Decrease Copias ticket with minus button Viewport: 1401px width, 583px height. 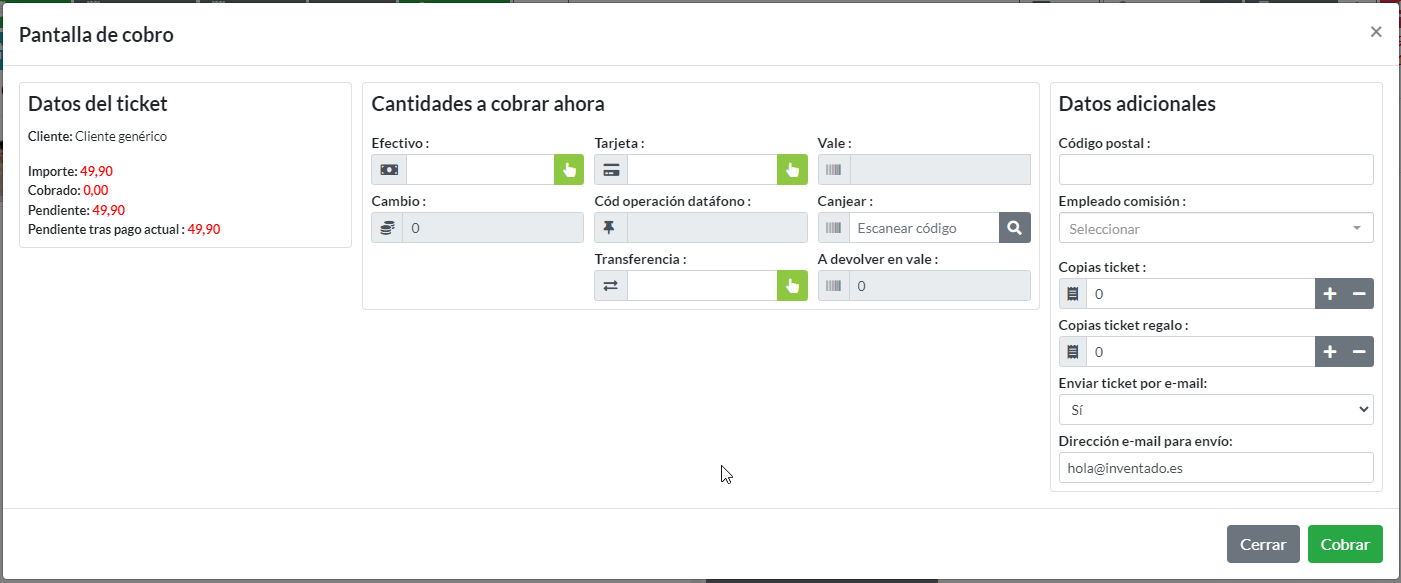1359,294
